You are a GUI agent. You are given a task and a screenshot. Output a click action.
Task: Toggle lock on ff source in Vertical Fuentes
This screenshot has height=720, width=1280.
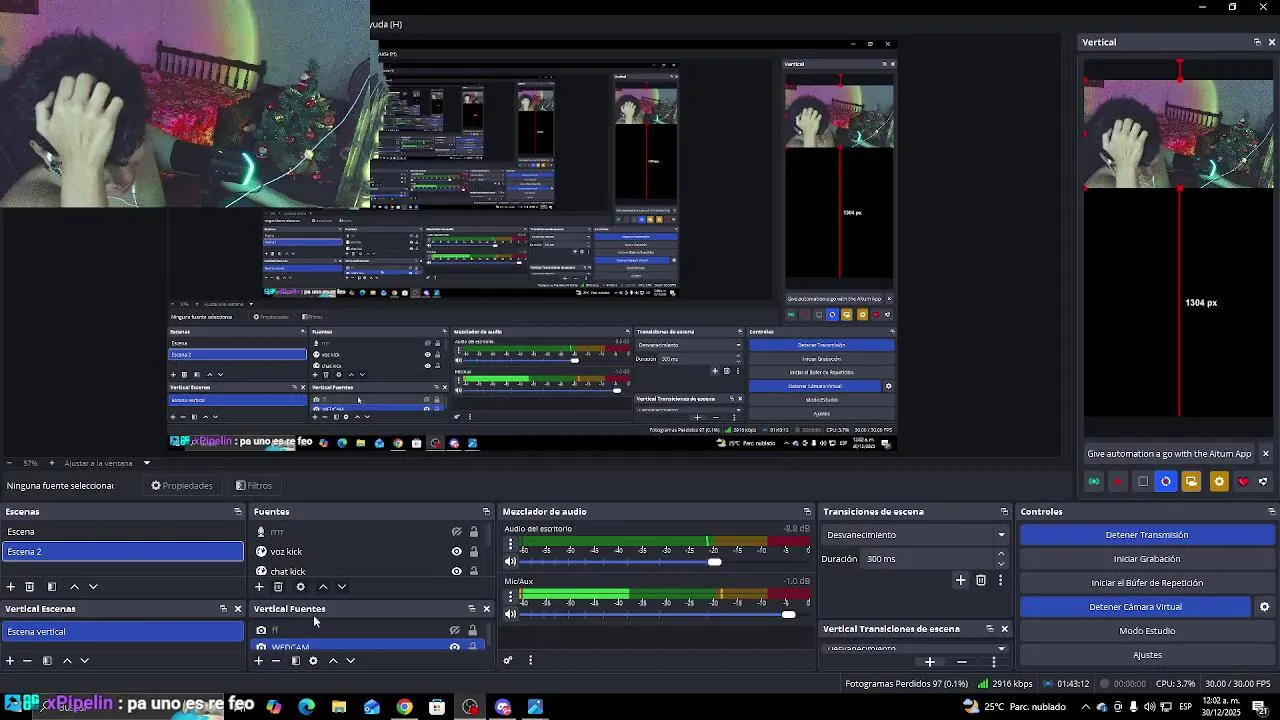point(472,630)
